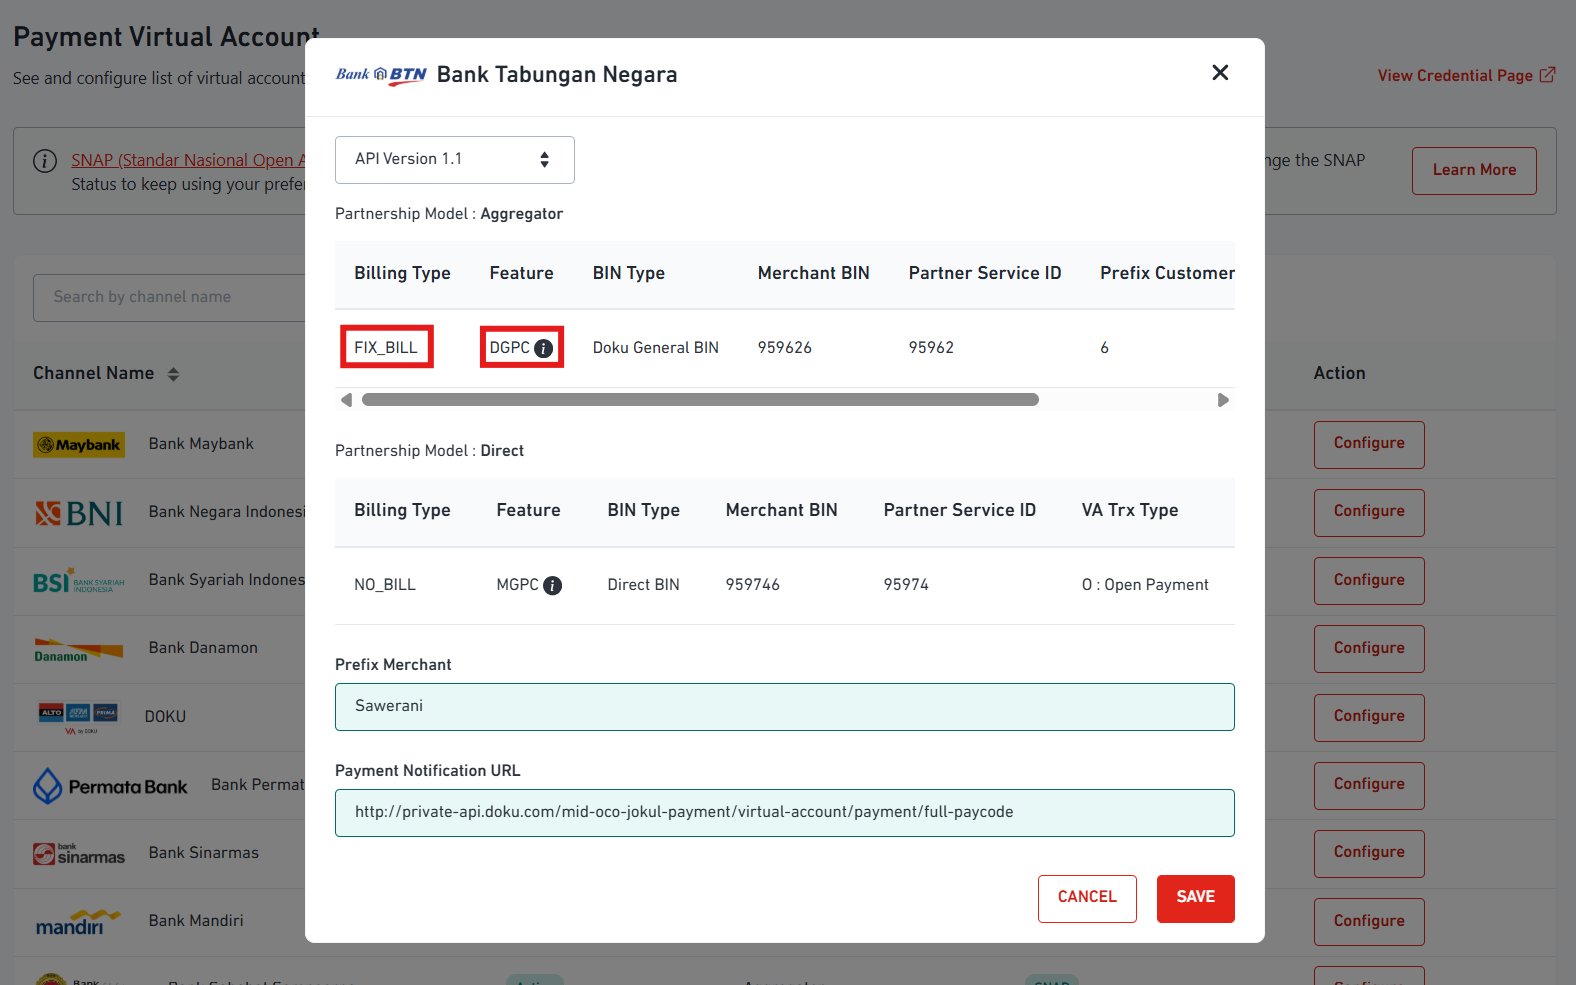
Task: Edit the Payment Notification URL field
Action: pos(784,813)
